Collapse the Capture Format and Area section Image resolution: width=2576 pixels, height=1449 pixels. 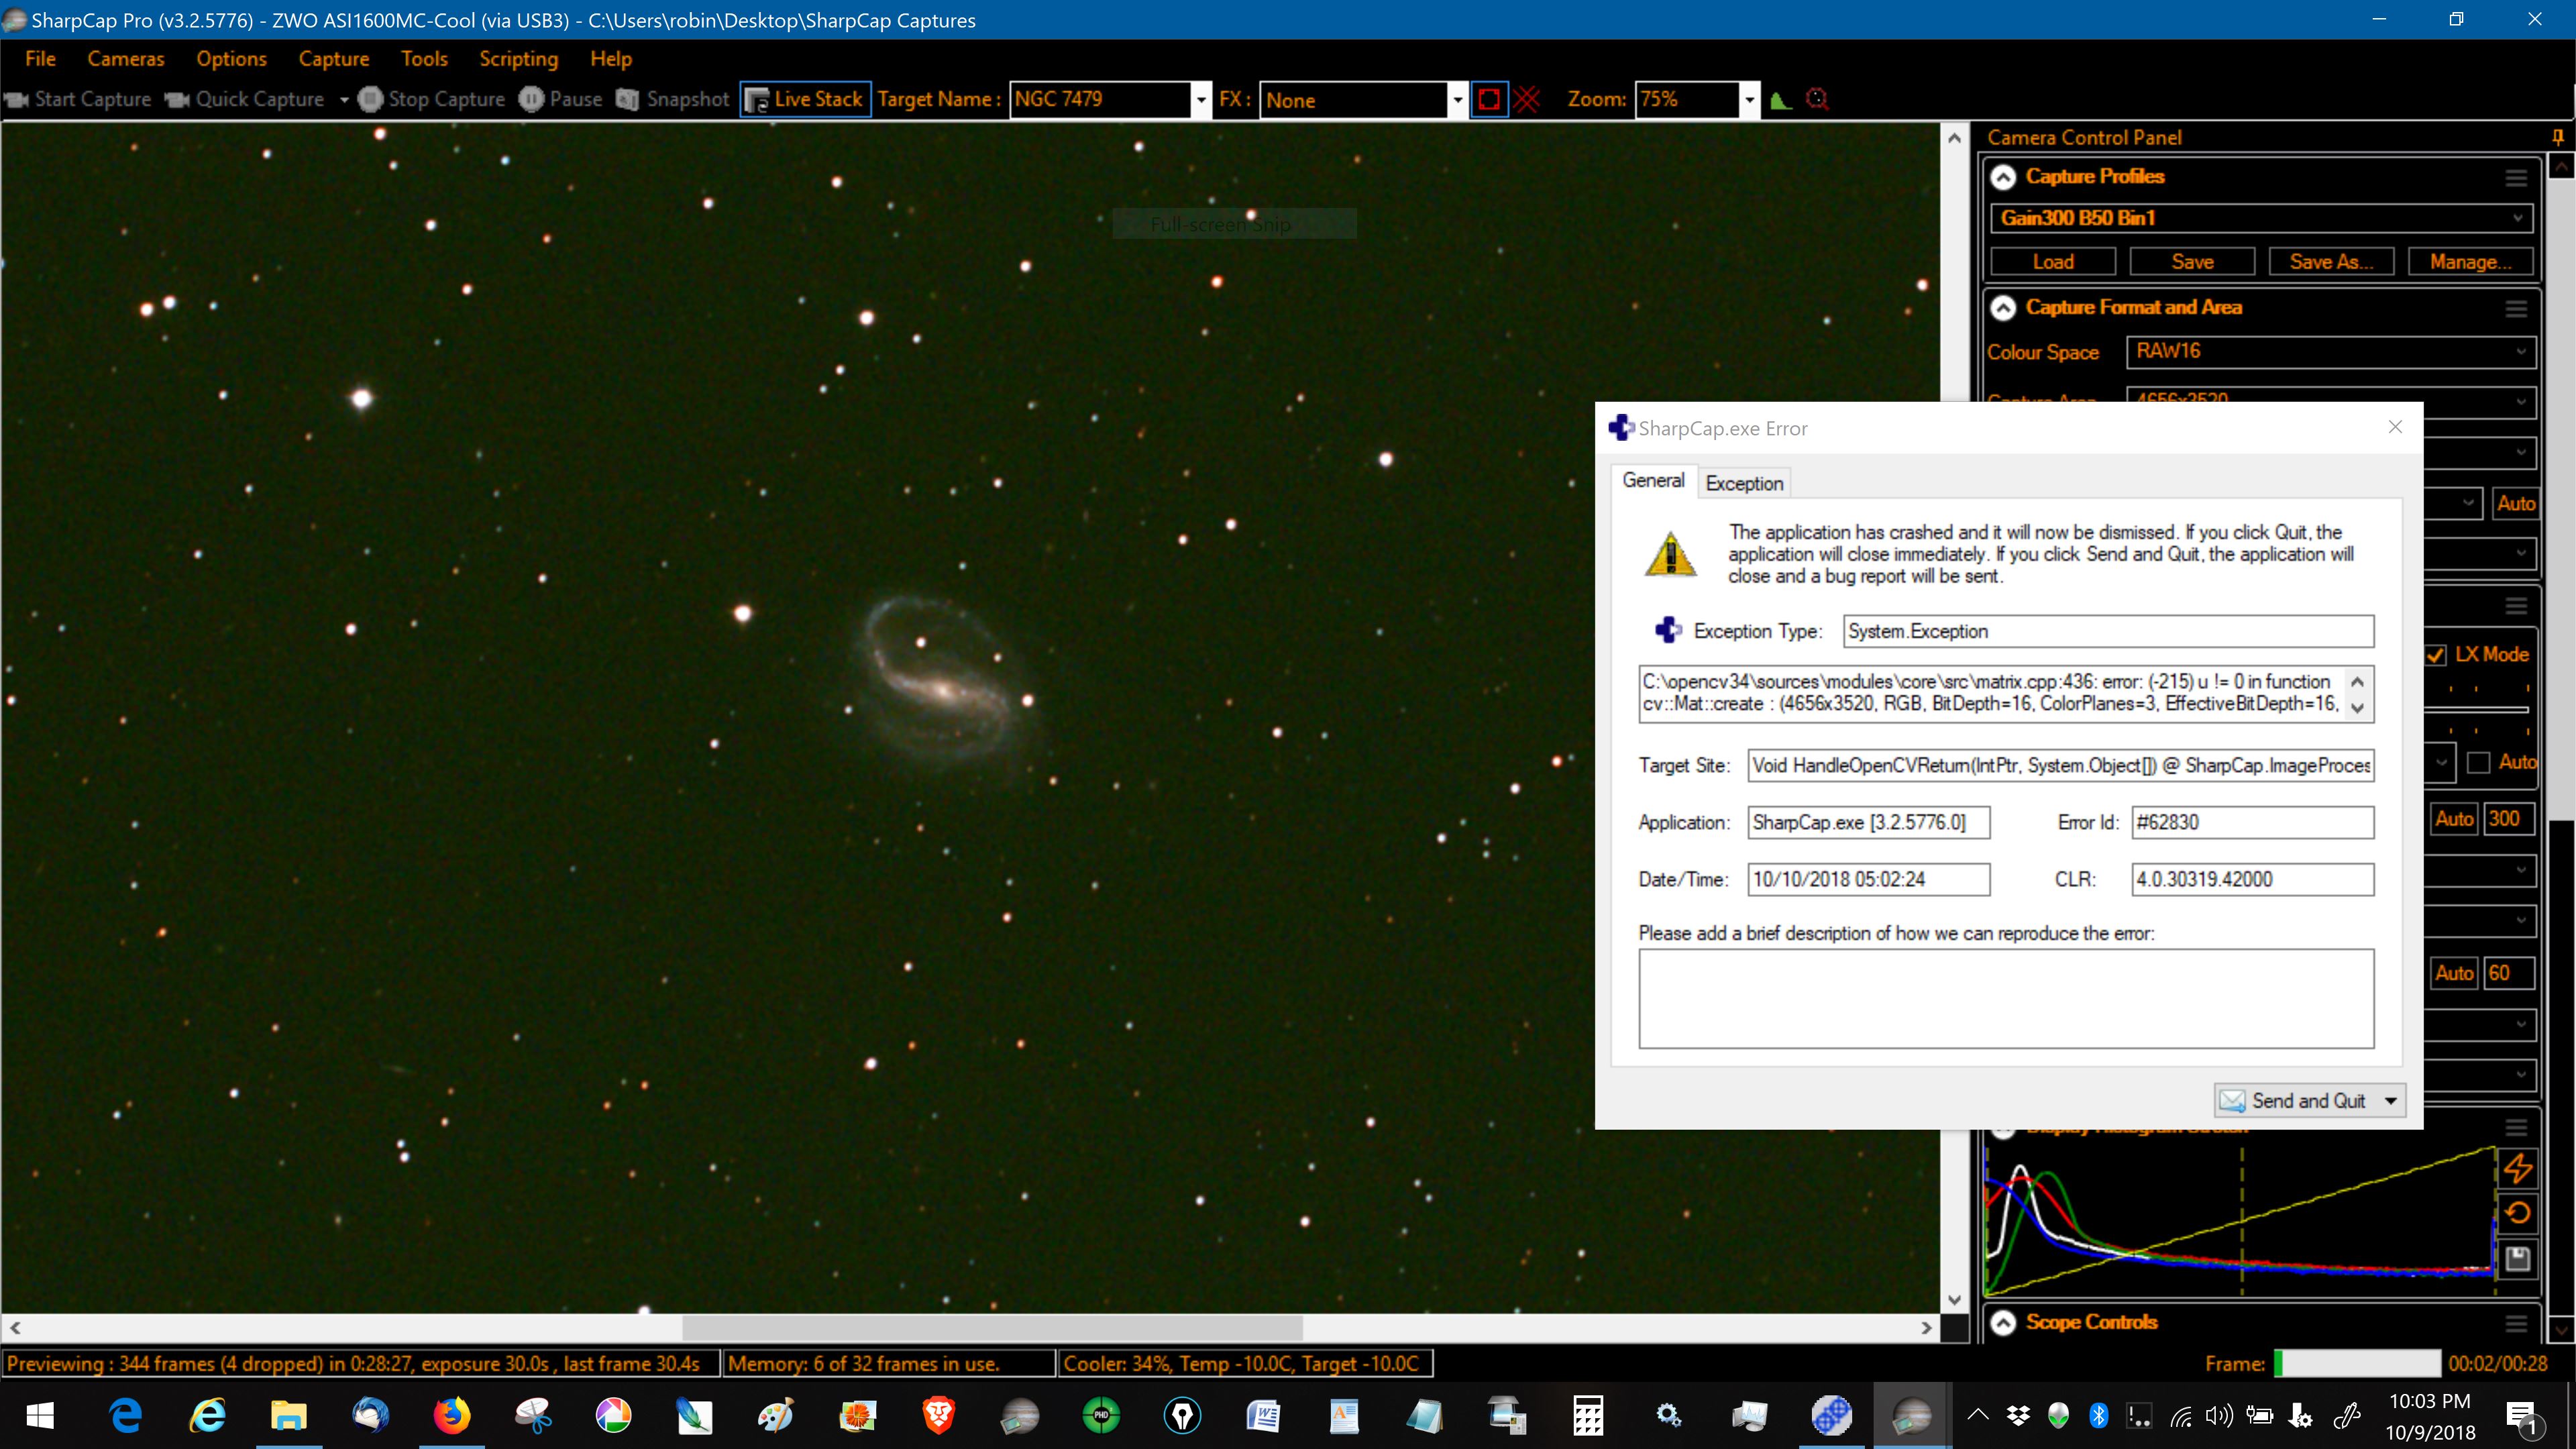coord(2003,309)
